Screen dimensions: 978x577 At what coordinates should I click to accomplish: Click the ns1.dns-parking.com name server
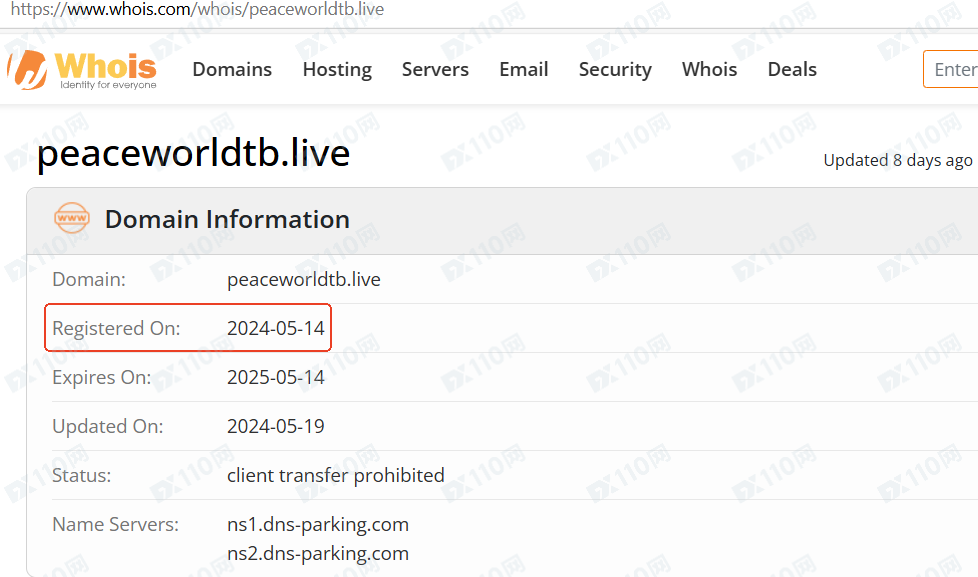(318, 524)
